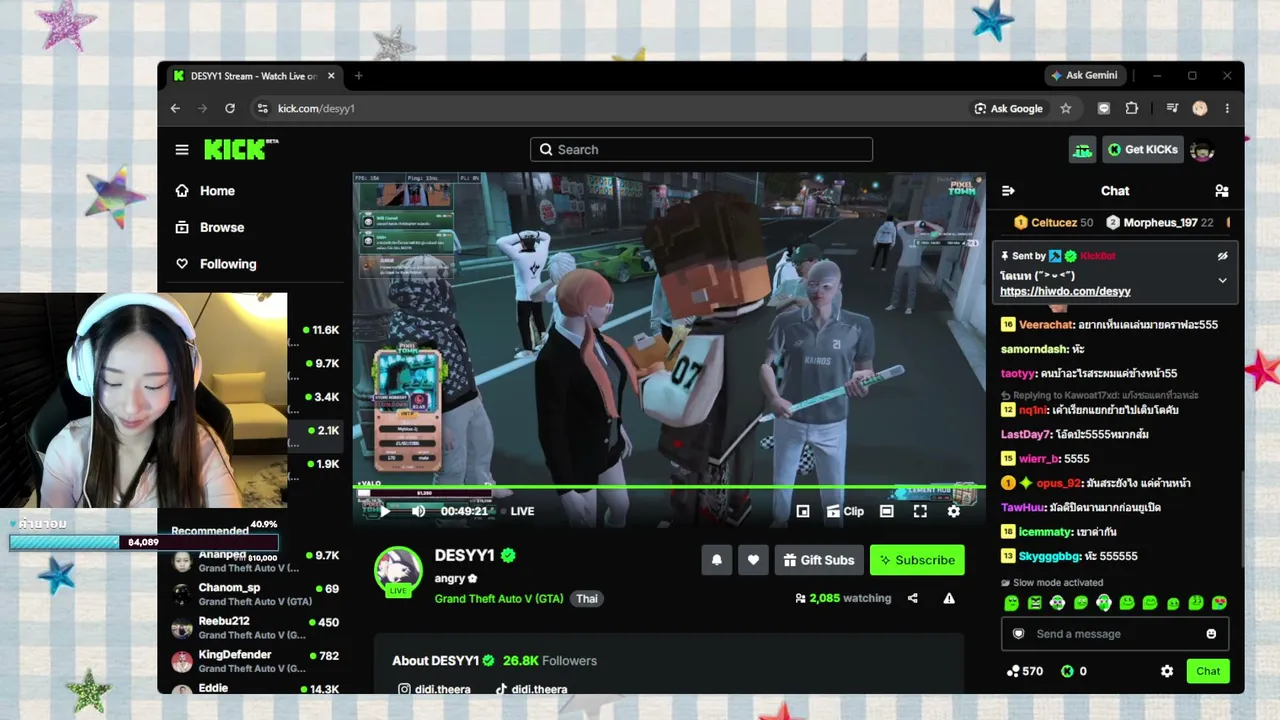This screenshot has height=720, width=1280.
Task: Bookmark this page with the star icon
Action: pos(1066,108)
